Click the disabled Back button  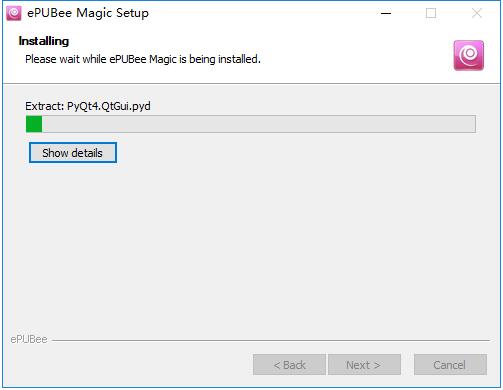coord(289,365)
